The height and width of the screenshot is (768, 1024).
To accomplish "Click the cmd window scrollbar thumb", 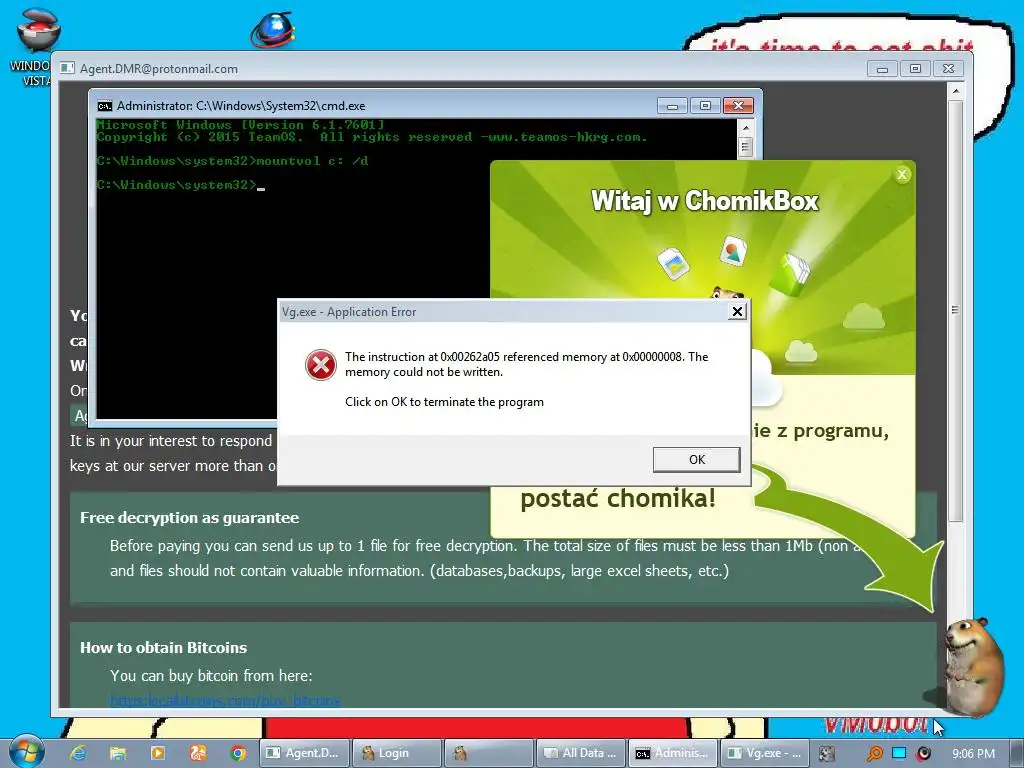I will [x=745, y=147].
